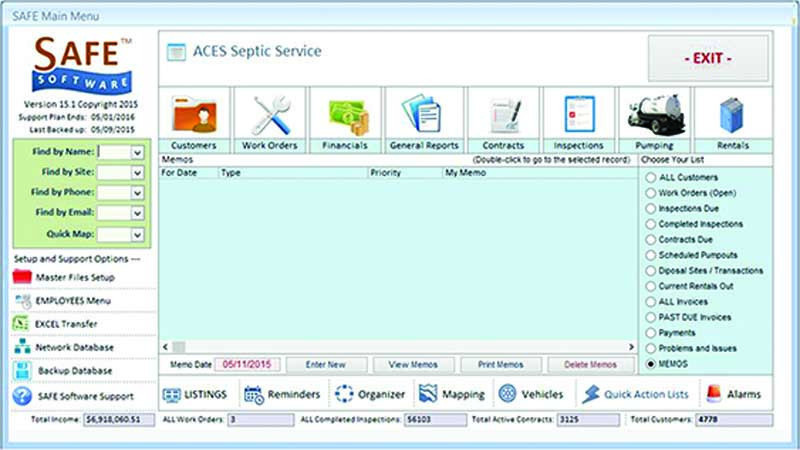Click the Total Income value field
The height and width of the screenshot is (450, 800).
119,419
